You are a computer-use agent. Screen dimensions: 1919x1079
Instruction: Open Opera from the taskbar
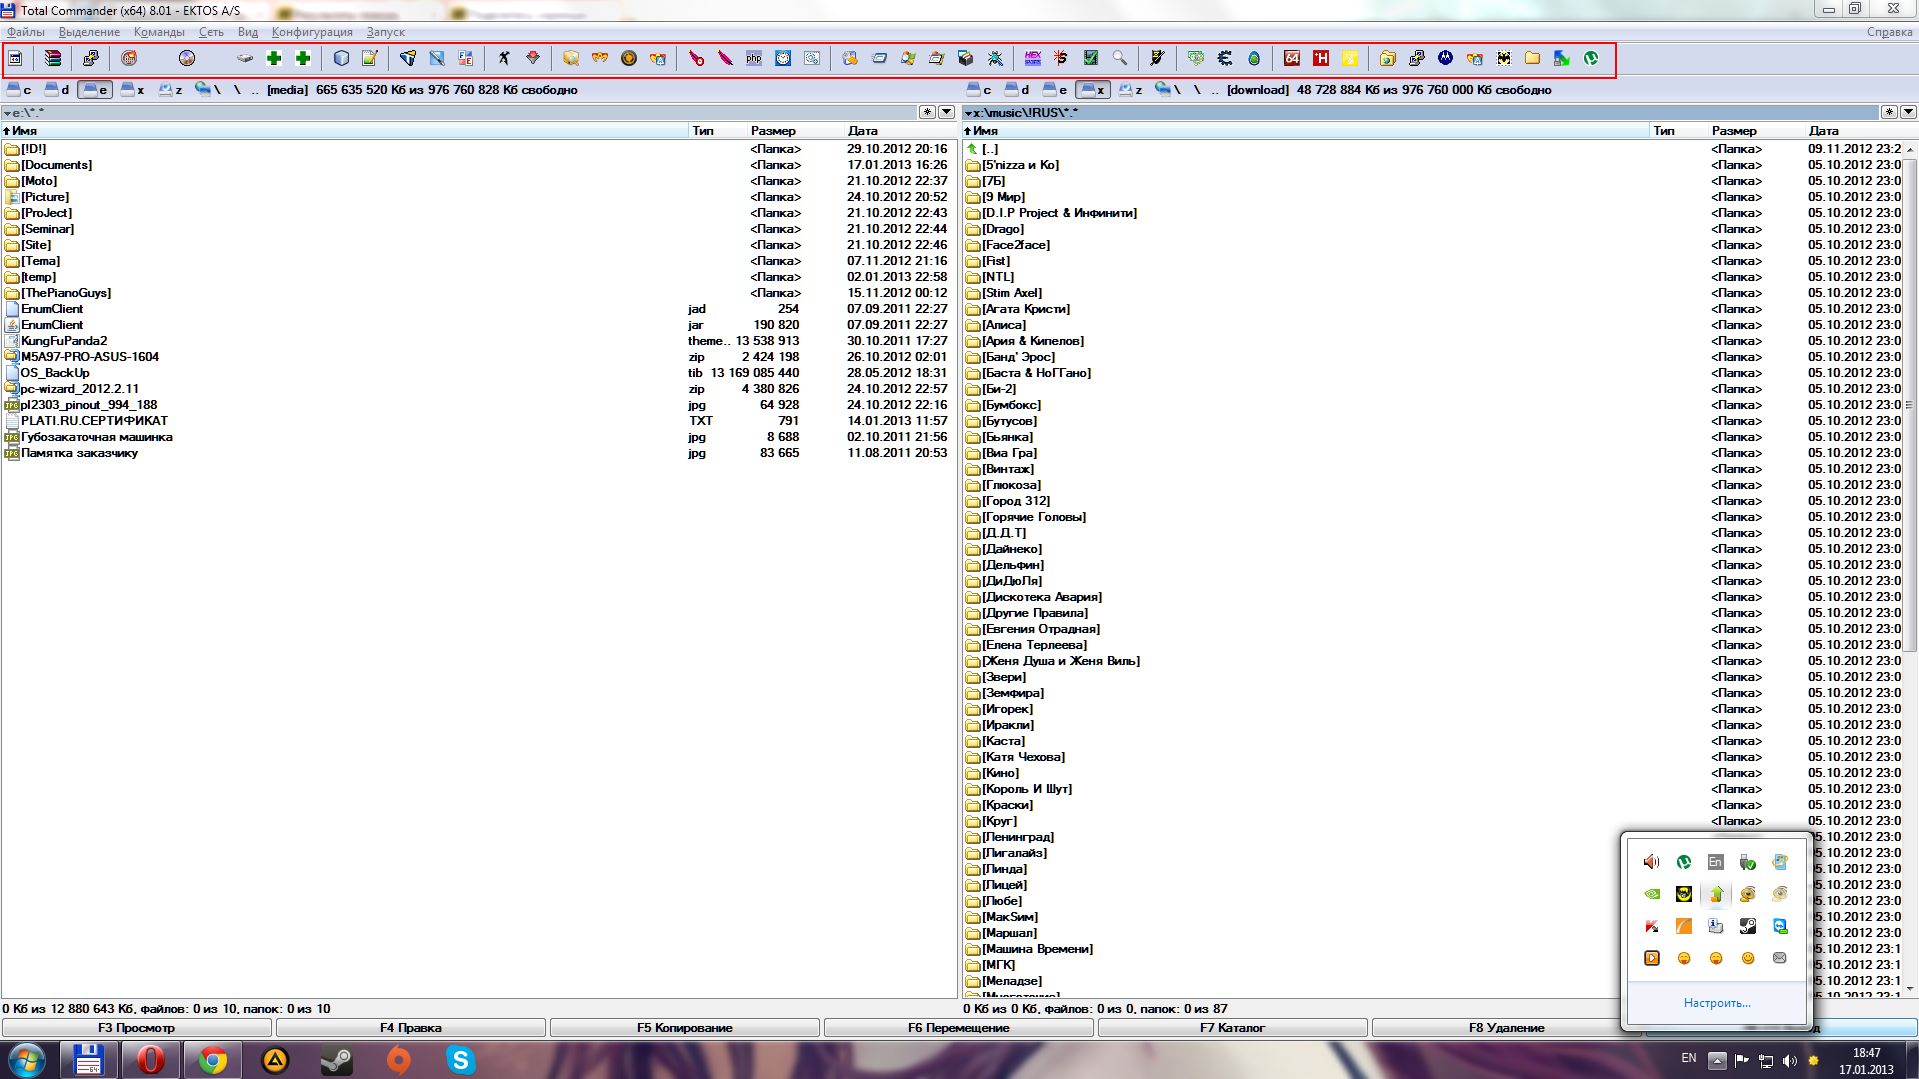(x=151, y=1059)
